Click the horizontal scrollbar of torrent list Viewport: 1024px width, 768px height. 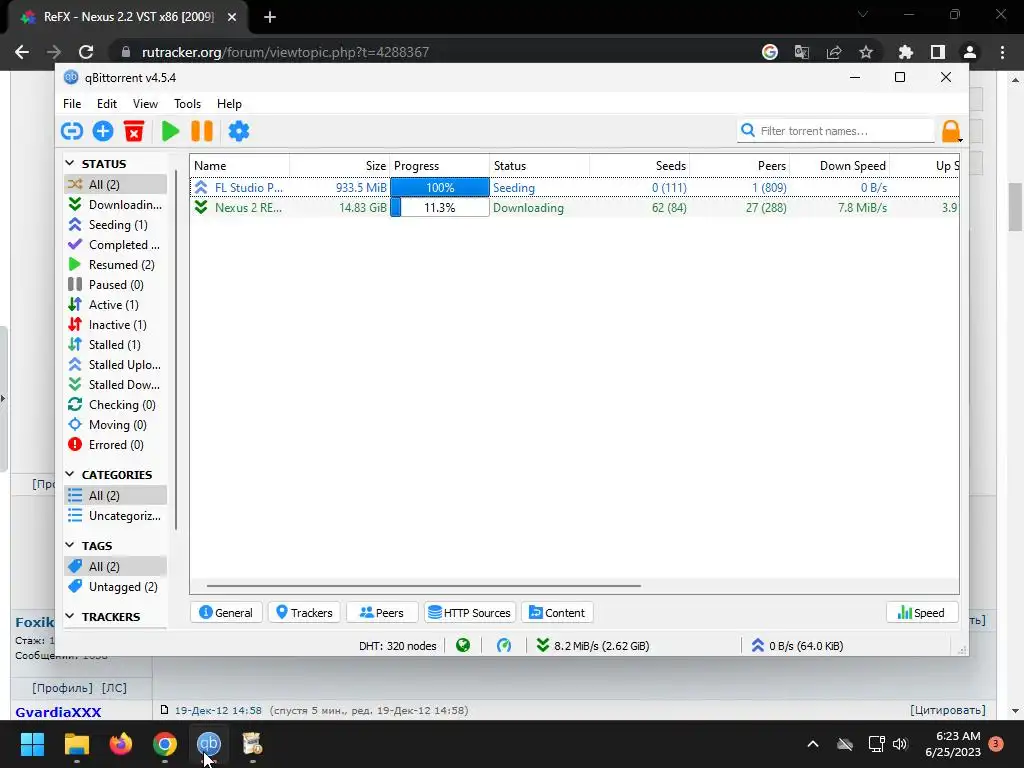(423, 586)
